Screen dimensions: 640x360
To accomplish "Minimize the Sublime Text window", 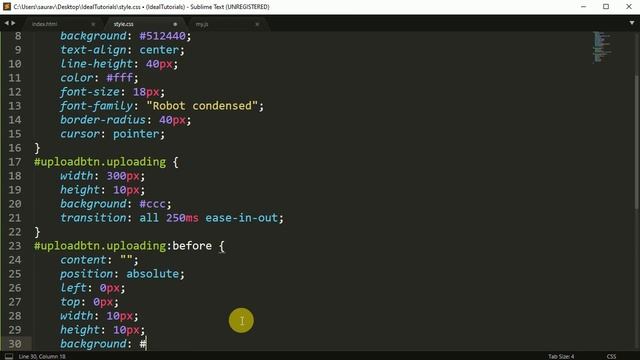I will [584, 7].
